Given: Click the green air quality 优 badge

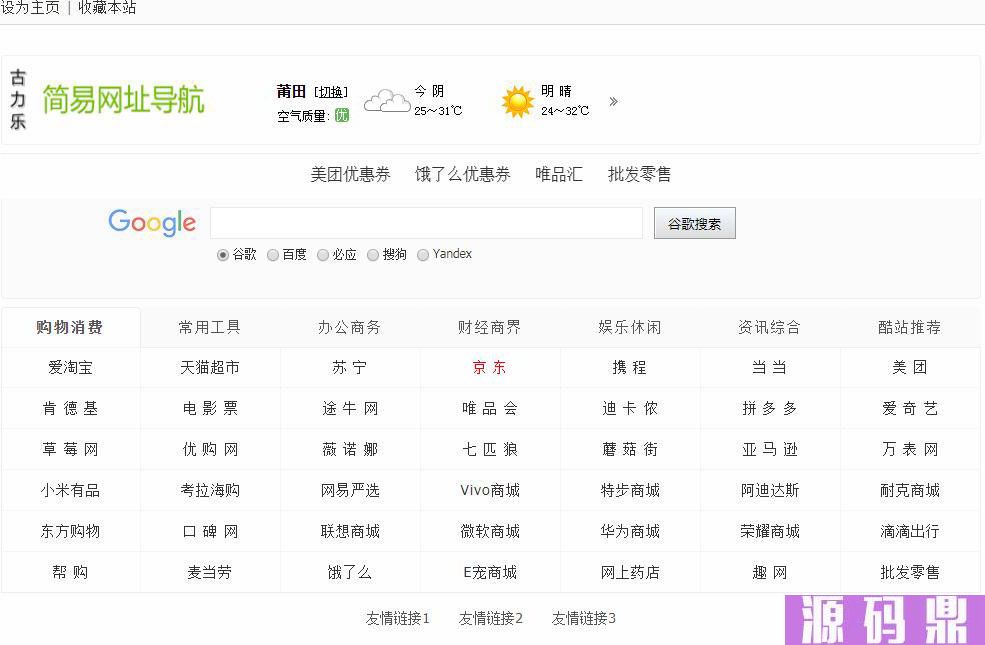Looking at the screenshot, I should click(x=342, y=115).
